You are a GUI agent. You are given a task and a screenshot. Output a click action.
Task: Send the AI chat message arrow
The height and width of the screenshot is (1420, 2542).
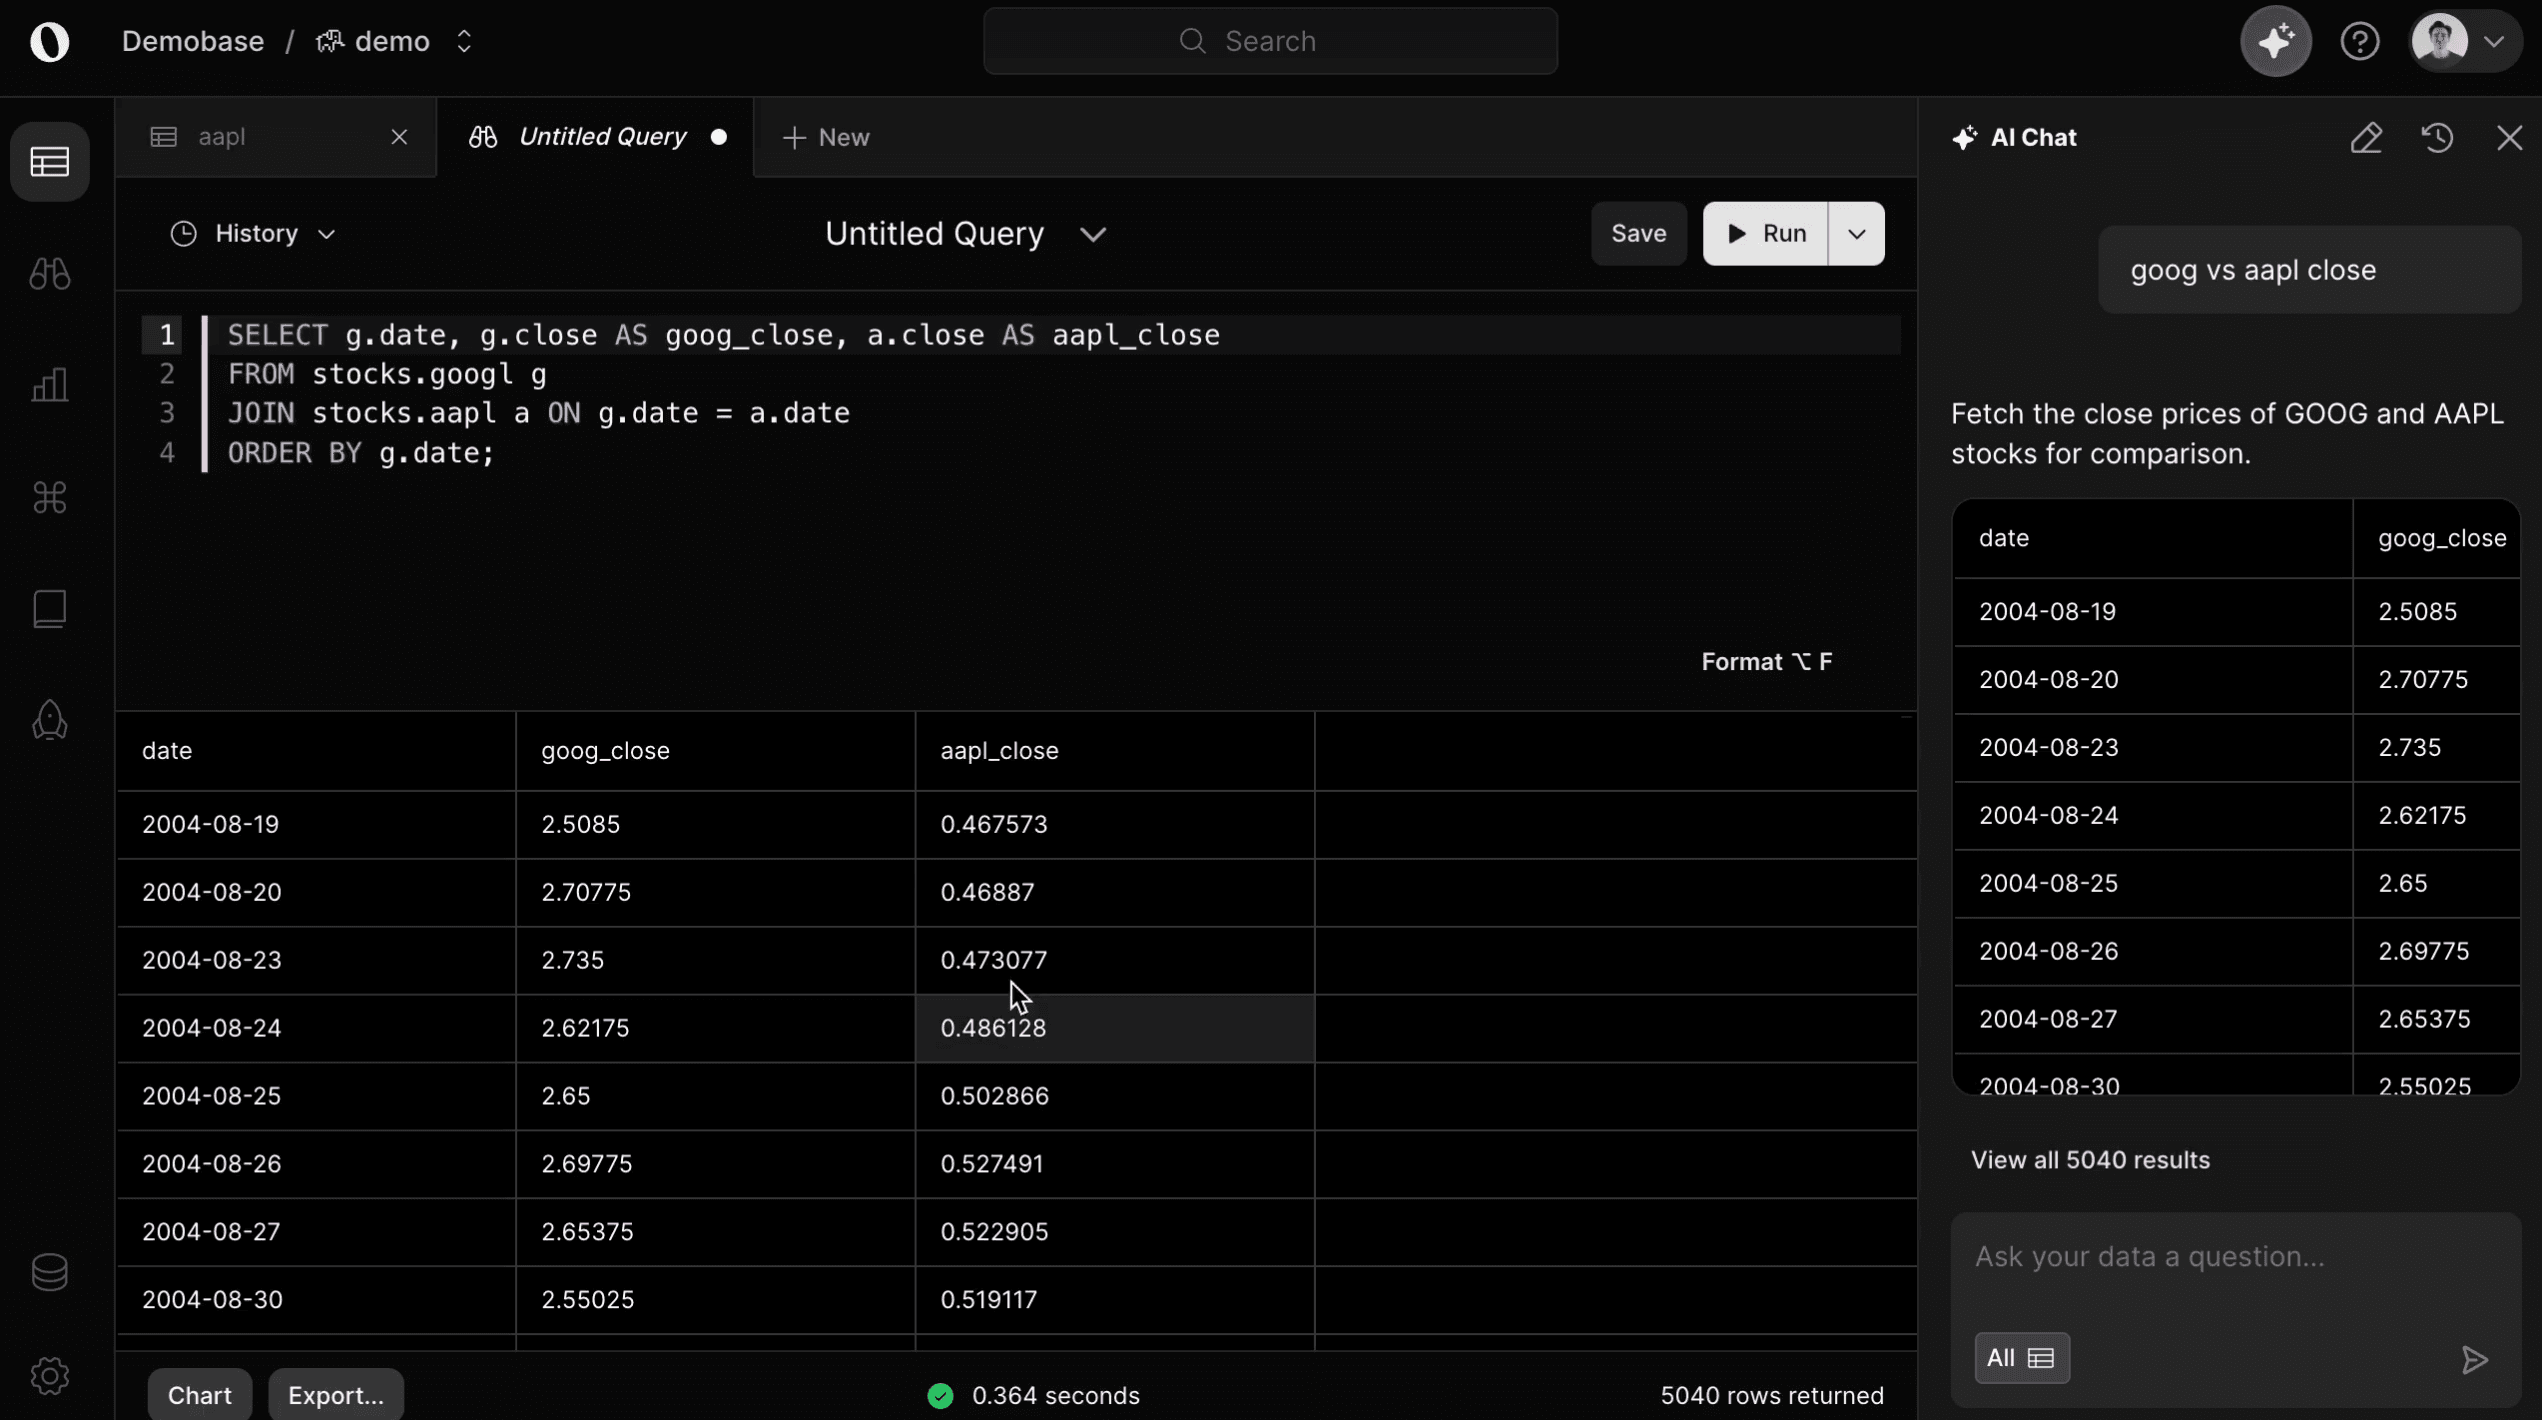coord(2474,1359)
